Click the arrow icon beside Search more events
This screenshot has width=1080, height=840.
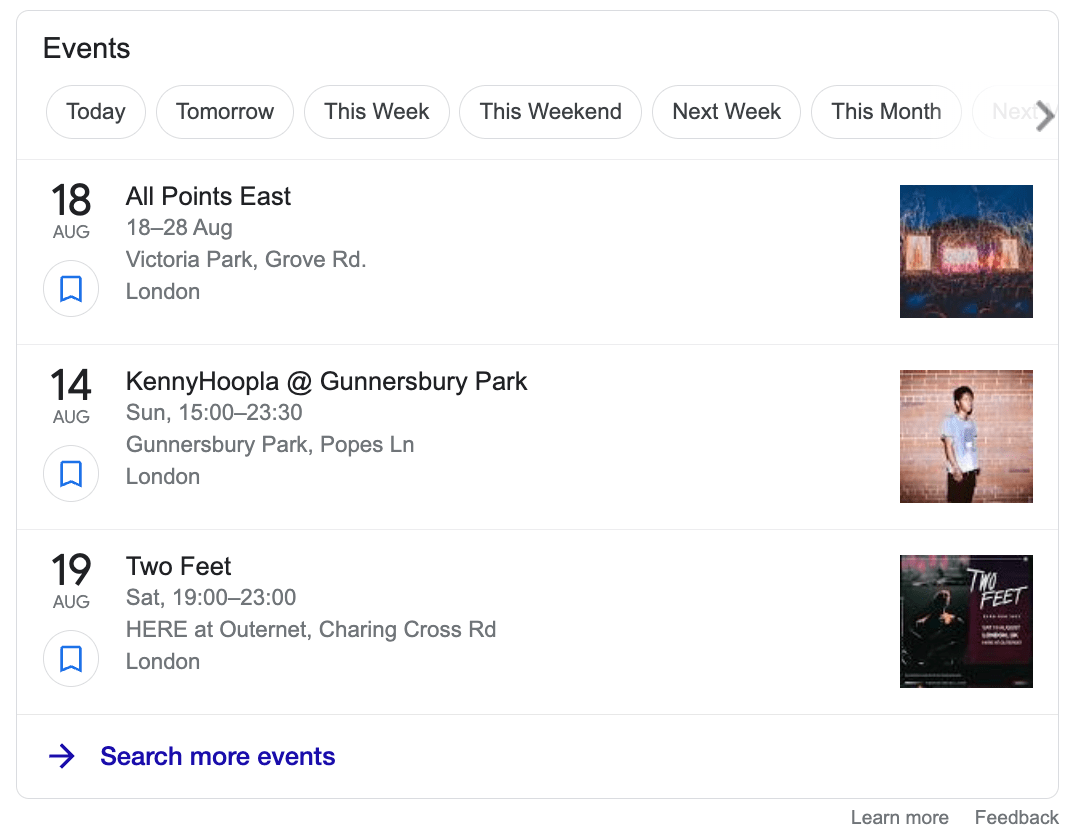(62, 757)
